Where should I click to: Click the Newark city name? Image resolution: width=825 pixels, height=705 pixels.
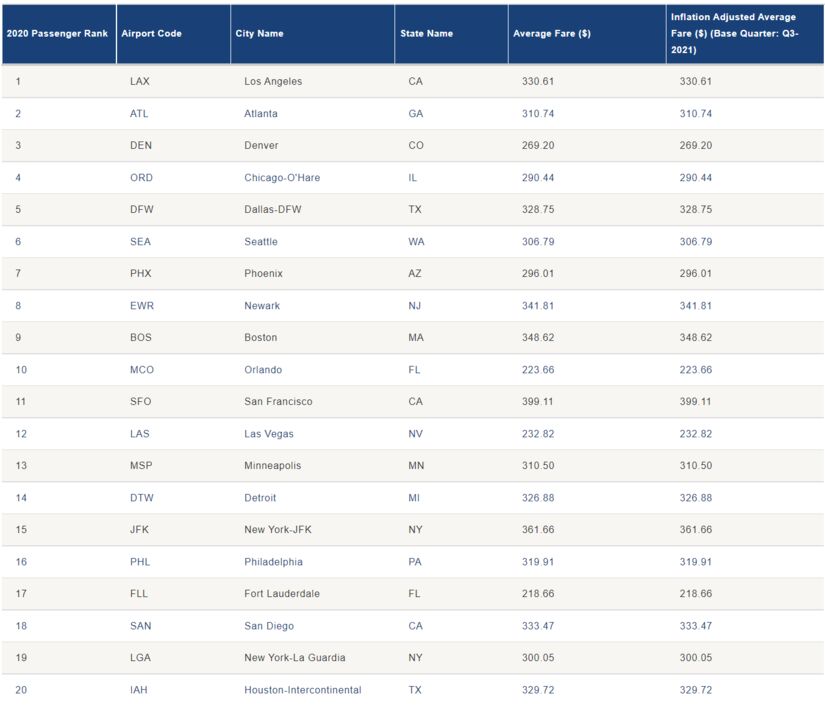262,305
